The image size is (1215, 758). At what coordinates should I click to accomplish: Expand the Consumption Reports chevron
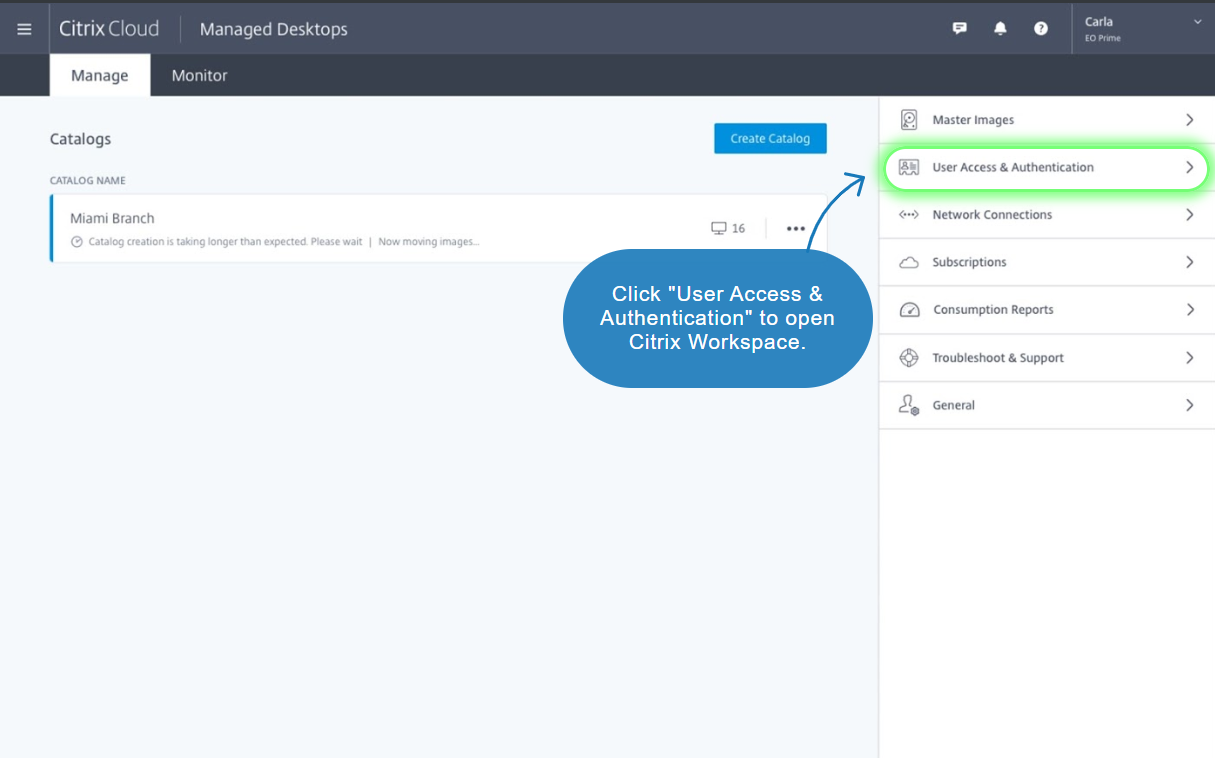coord(1190,310)
